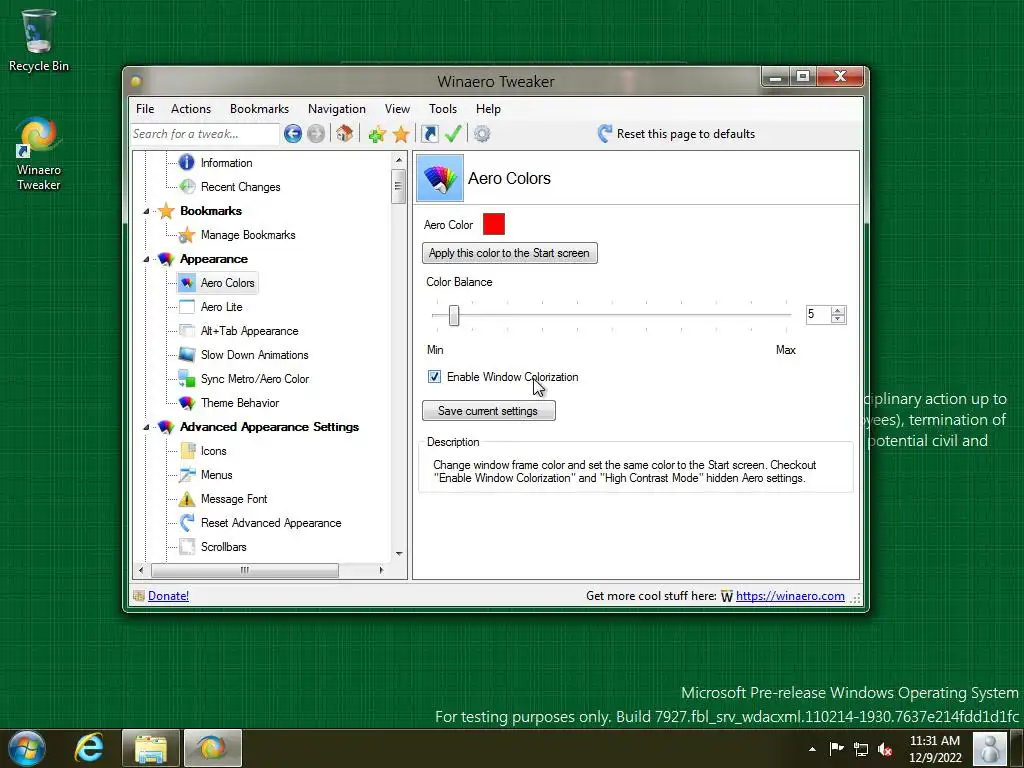This screenshot has width=1024, height=768.
Task: Open the Navigation menu
Action: [336, 109]
